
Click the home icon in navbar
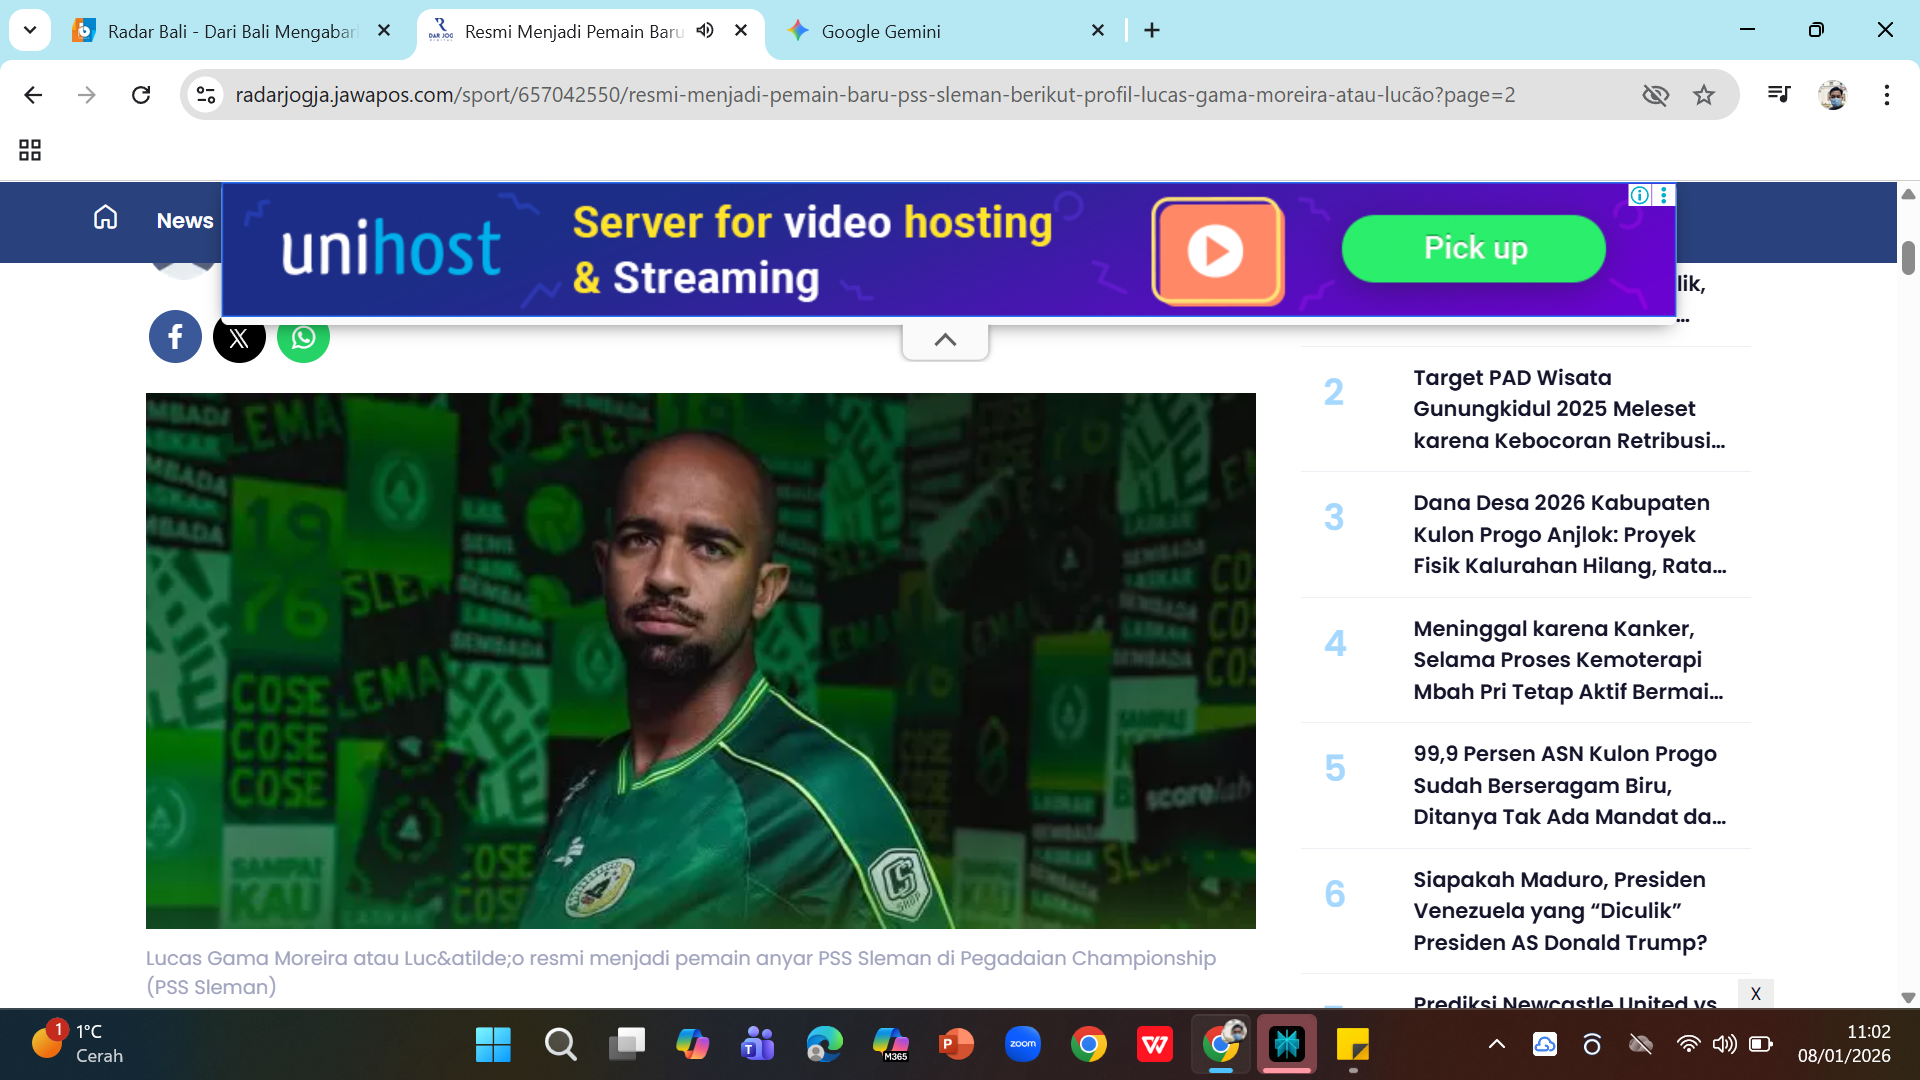(x=105, y=218)
